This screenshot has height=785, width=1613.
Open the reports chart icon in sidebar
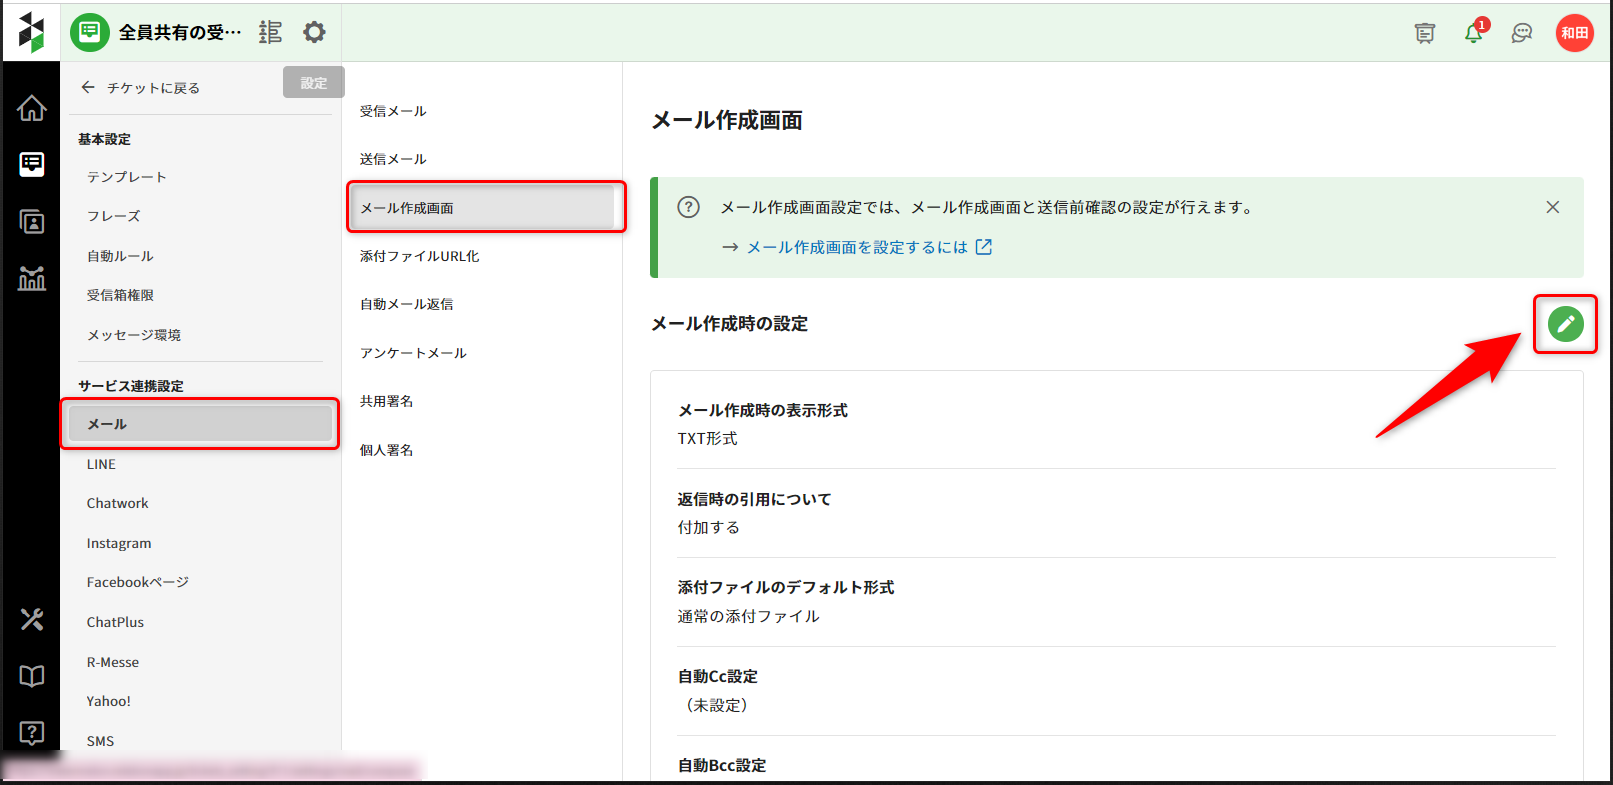32,278
